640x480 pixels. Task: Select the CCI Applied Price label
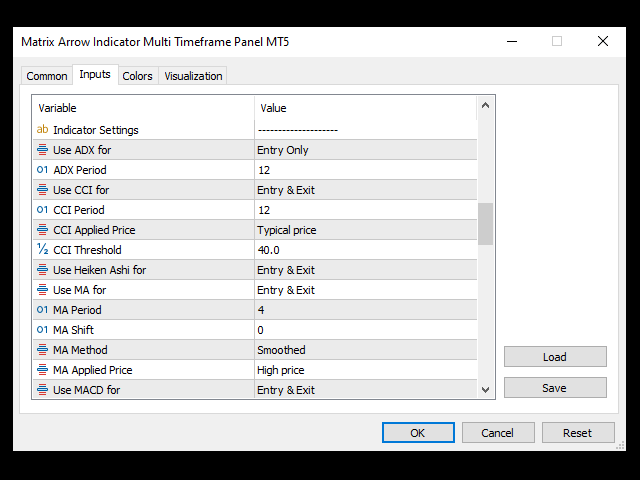(94, 230)
